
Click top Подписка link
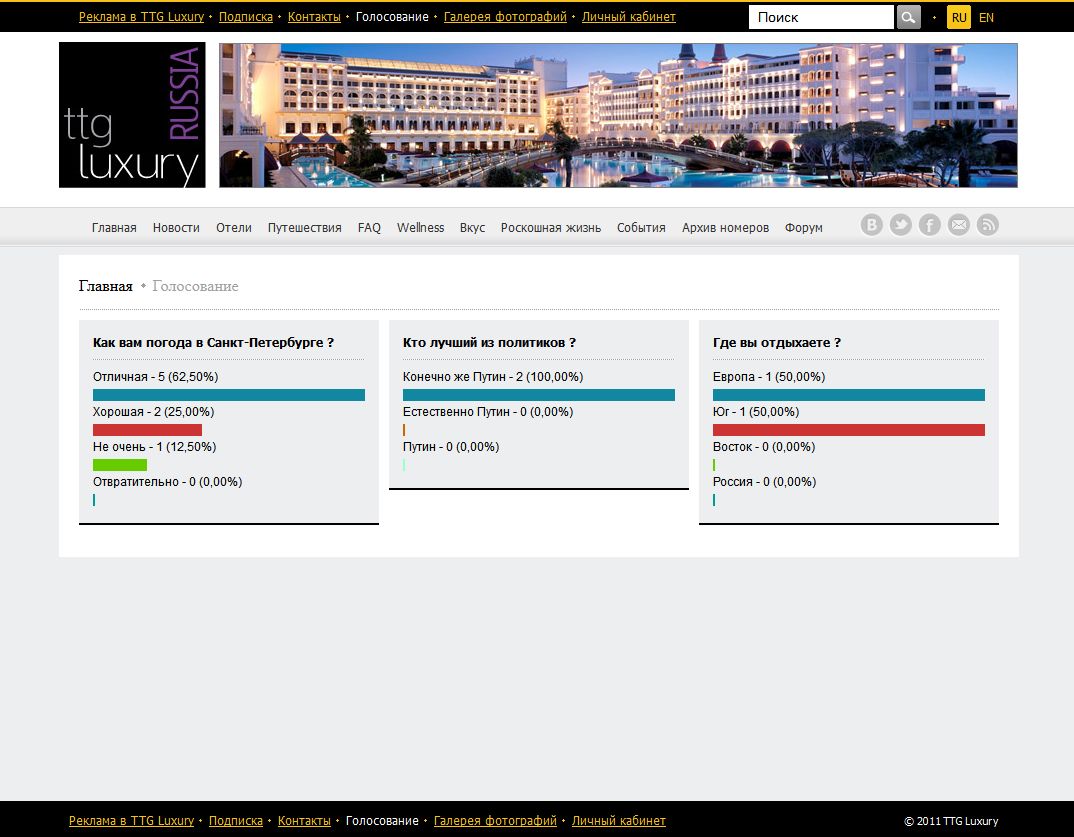(x=245, y=16)
